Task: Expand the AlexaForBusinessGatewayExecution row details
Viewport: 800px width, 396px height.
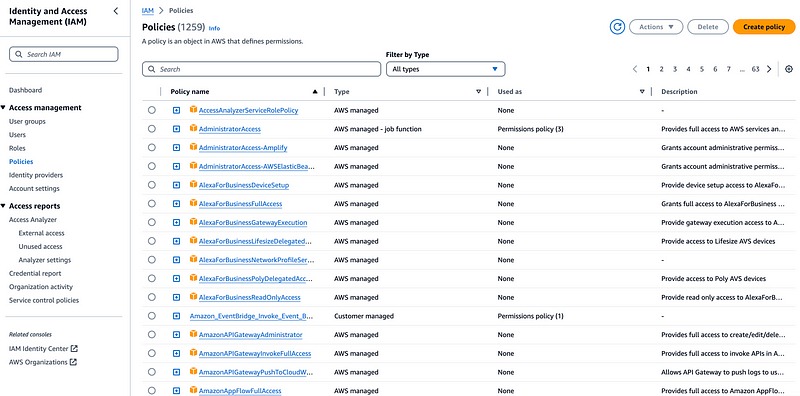Action: pyautogui.click(x=177, y=222)
